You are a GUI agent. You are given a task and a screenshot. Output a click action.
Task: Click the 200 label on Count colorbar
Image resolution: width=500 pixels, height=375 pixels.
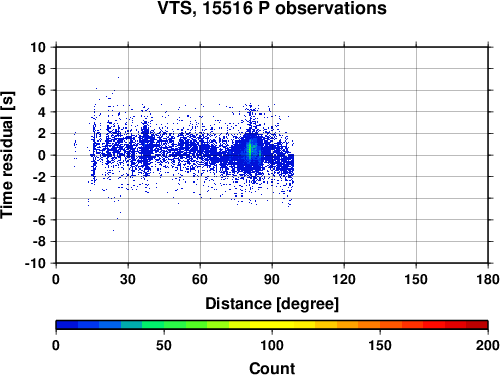click(488, 345)
